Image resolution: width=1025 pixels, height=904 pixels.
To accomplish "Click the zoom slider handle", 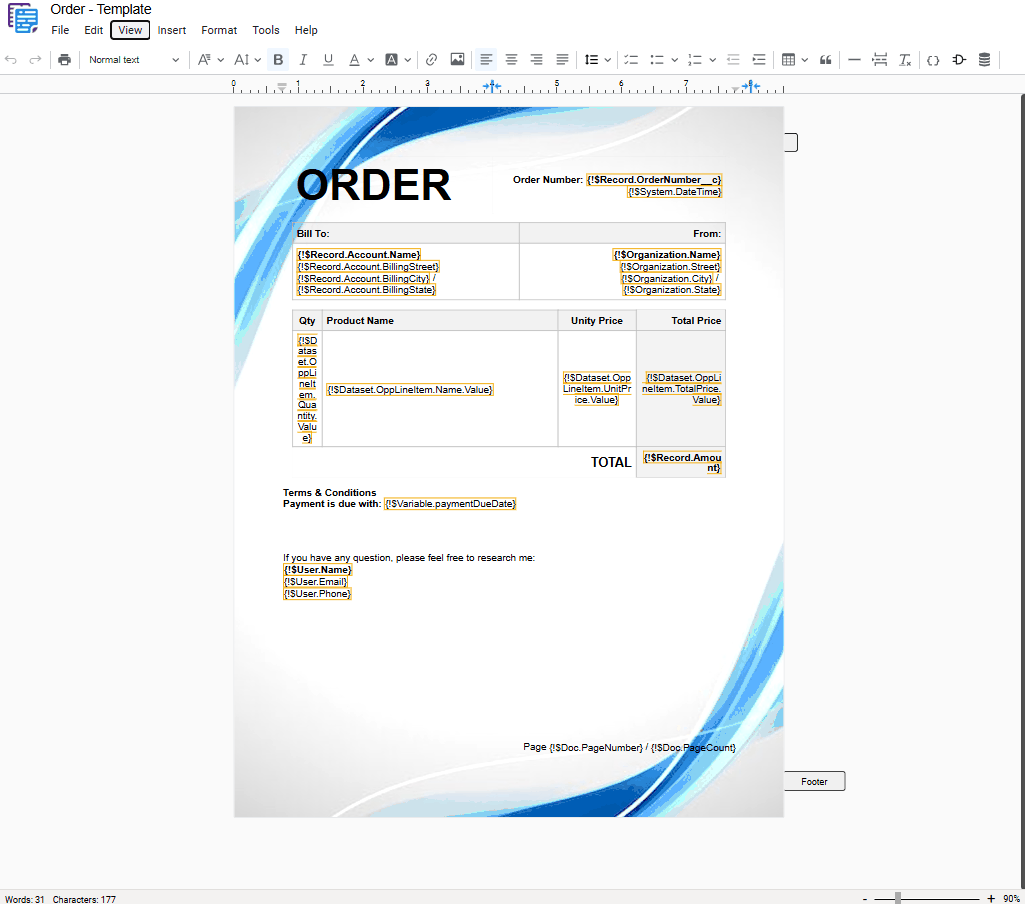I will point(898,899).
